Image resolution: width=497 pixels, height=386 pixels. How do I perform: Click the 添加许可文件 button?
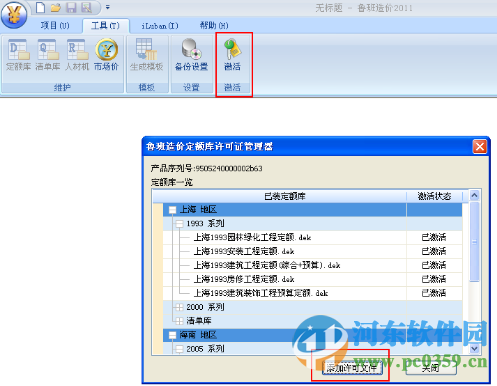[x=352, y=368]
